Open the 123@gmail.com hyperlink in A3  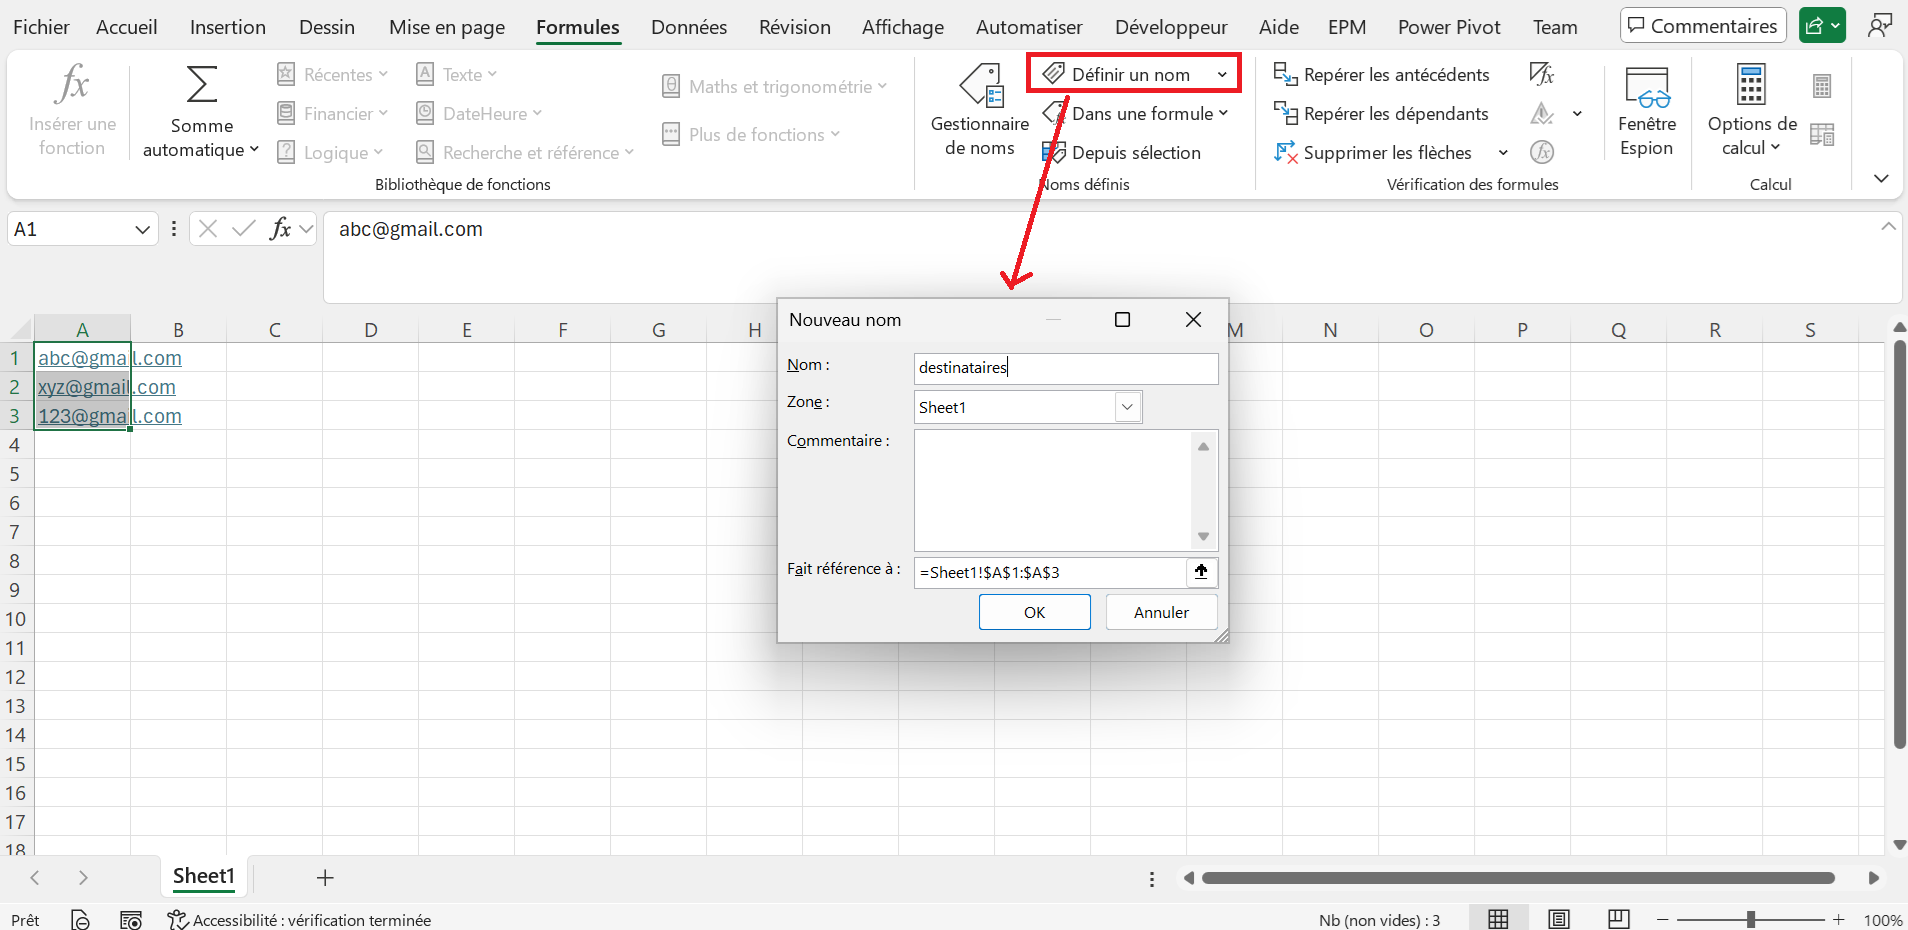[110, 416]
